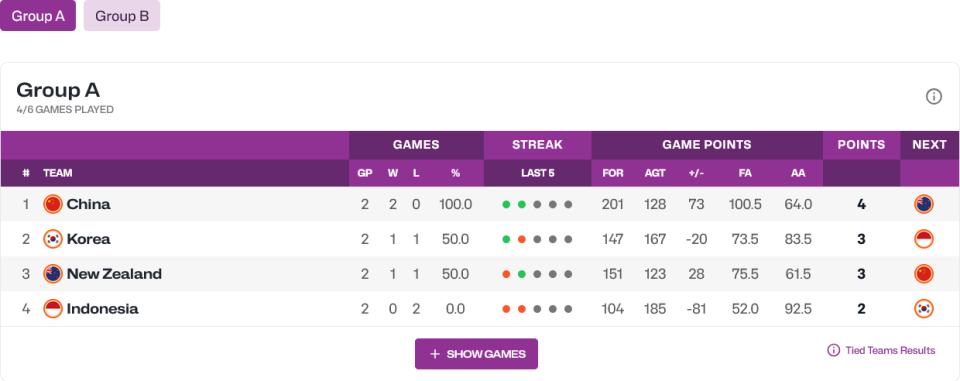Click the 4/6 GAMES PLAYED label
The image size is (960, 381).
pos(65,110)
